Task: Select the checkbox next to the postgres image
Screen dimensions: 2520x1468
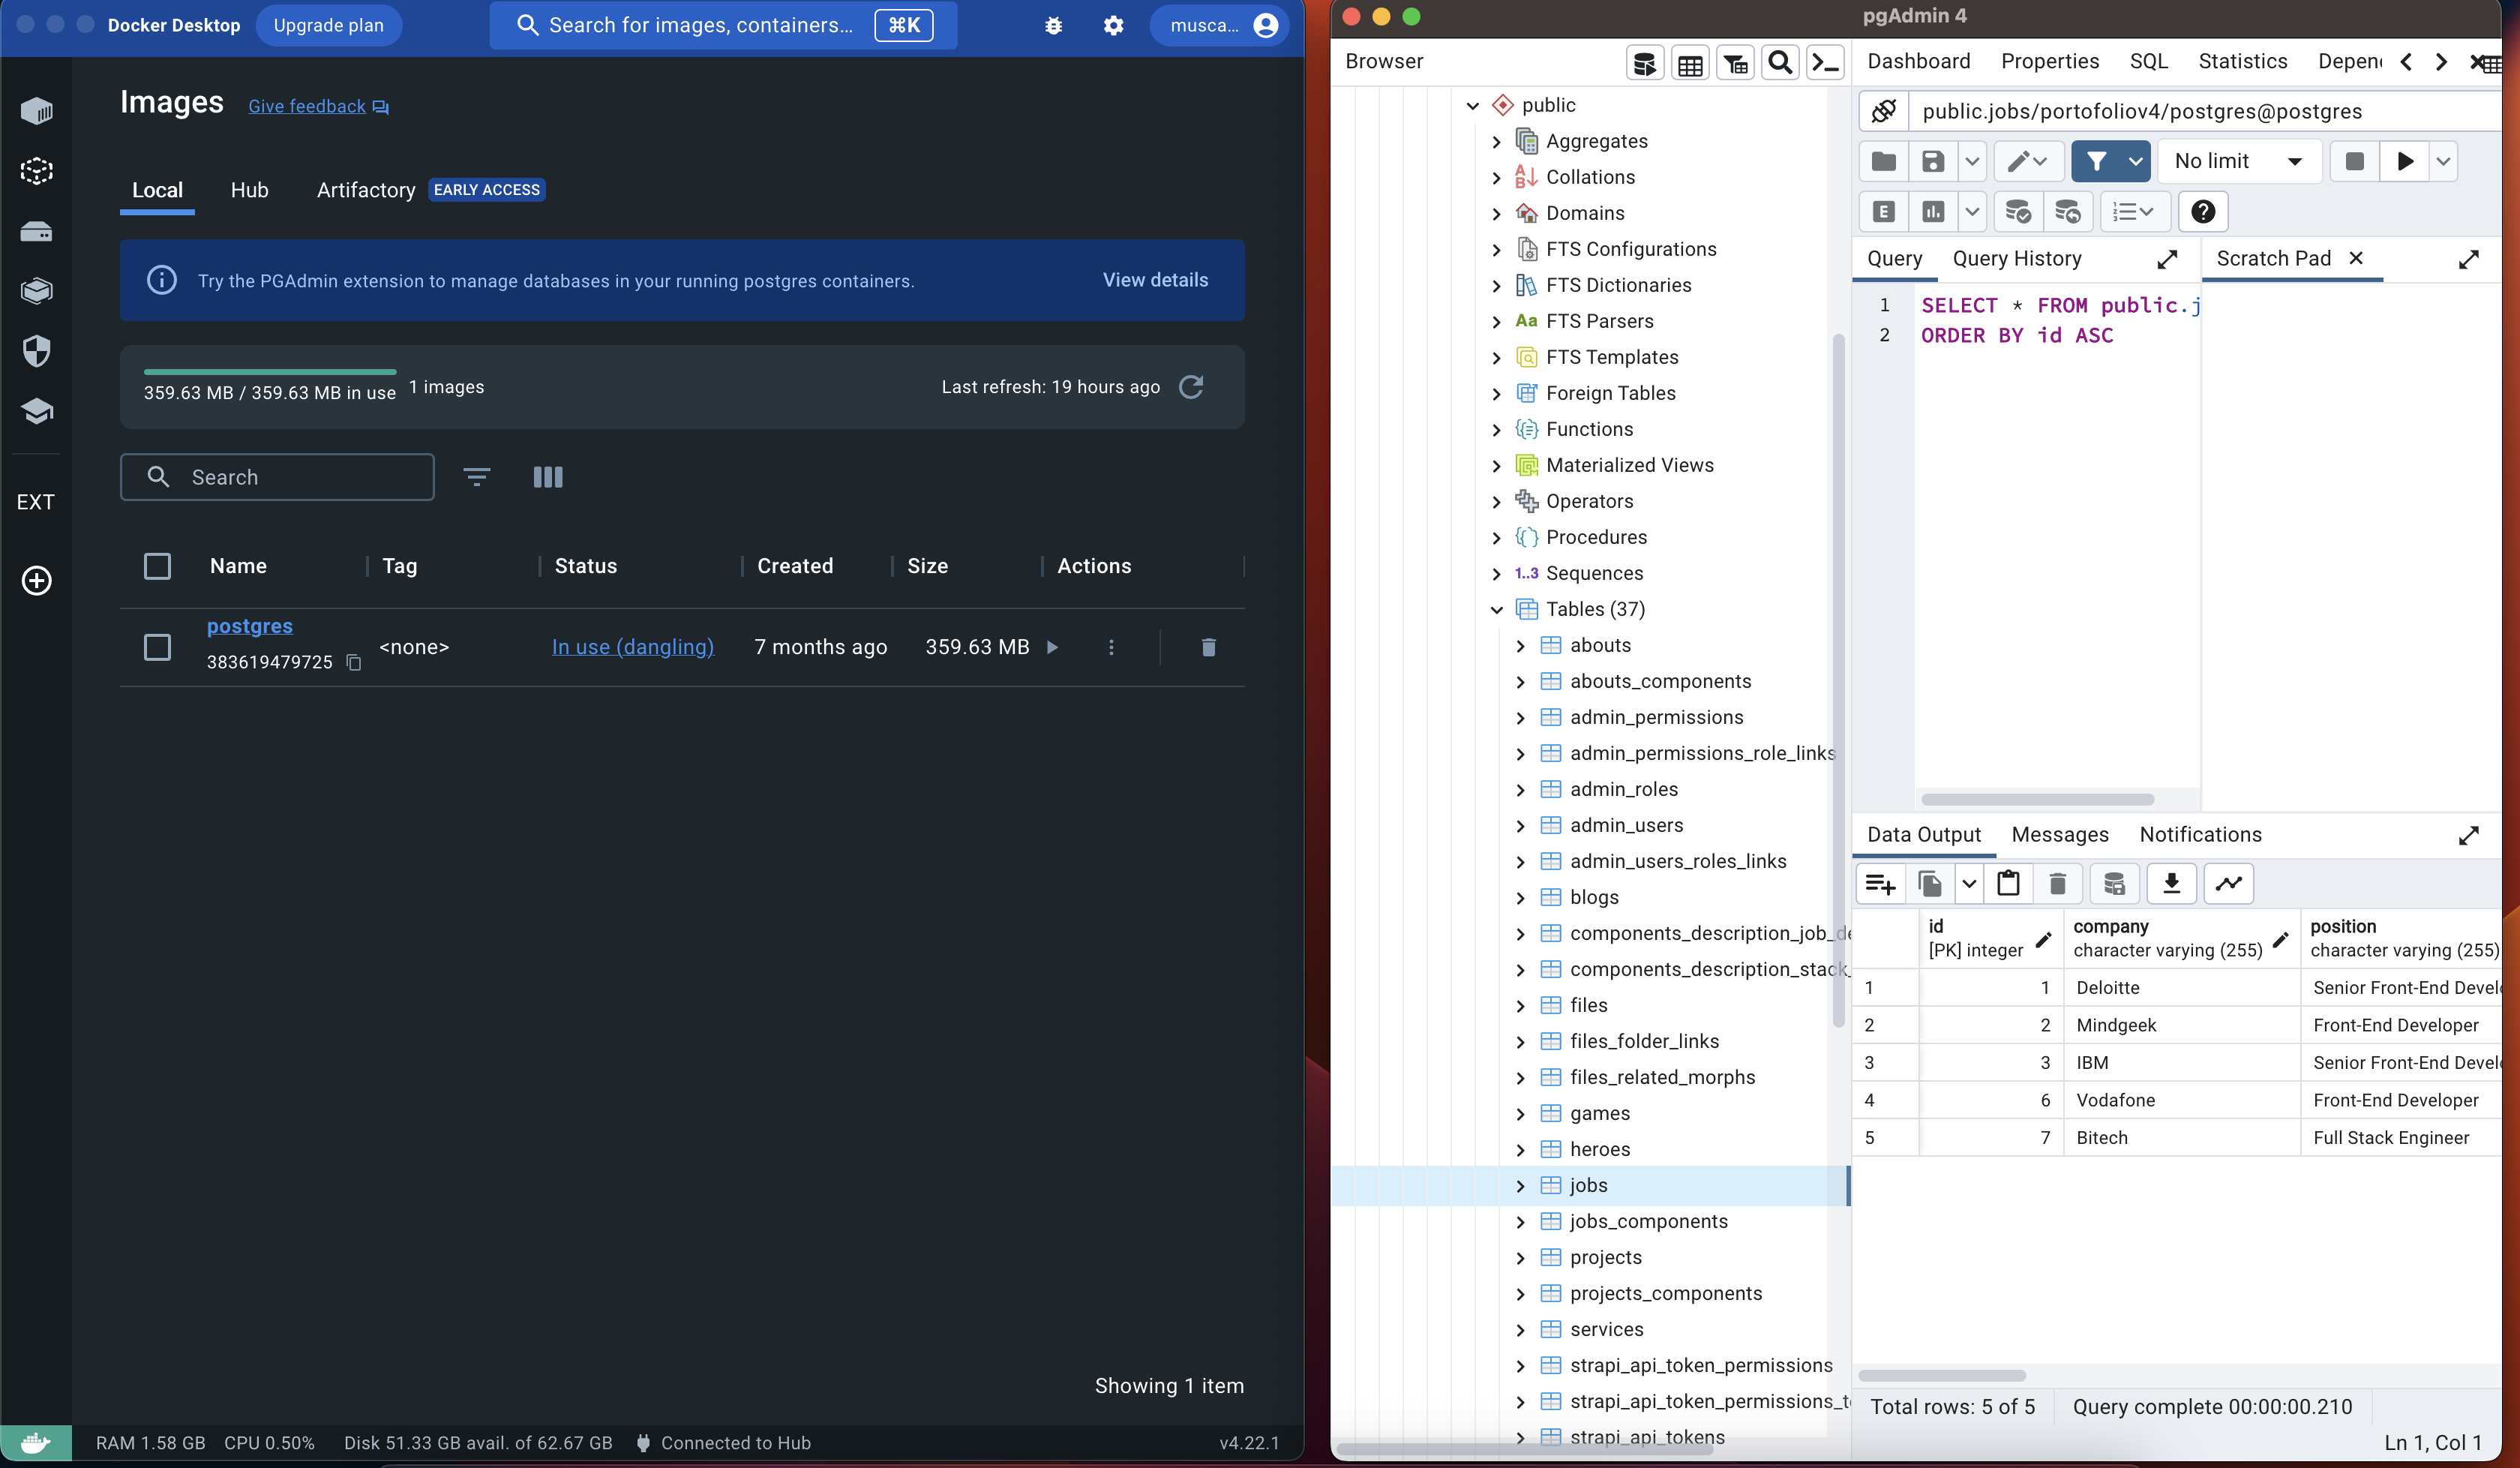Action: click(157, 647)
